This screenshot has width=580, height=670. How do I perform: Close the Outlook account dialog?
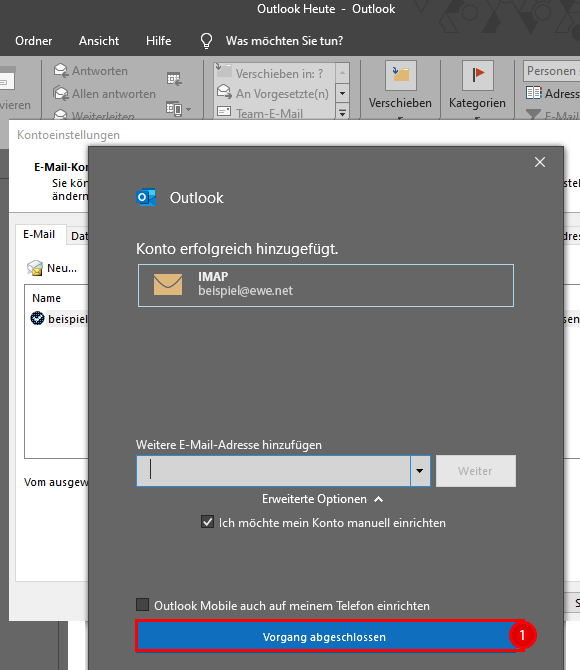[x=540, y=162]
